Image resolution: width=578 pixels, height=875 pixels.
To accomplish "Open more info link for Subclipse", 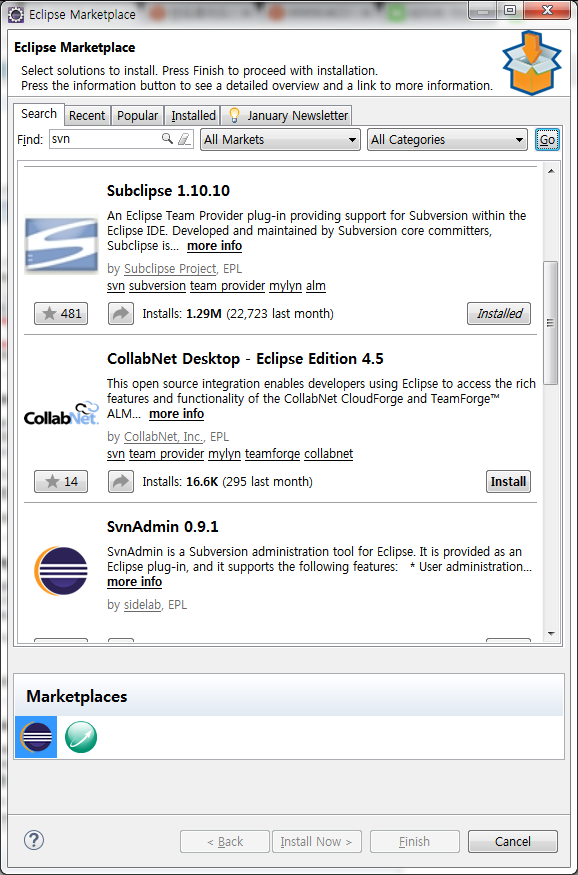I will pos(214,246).
